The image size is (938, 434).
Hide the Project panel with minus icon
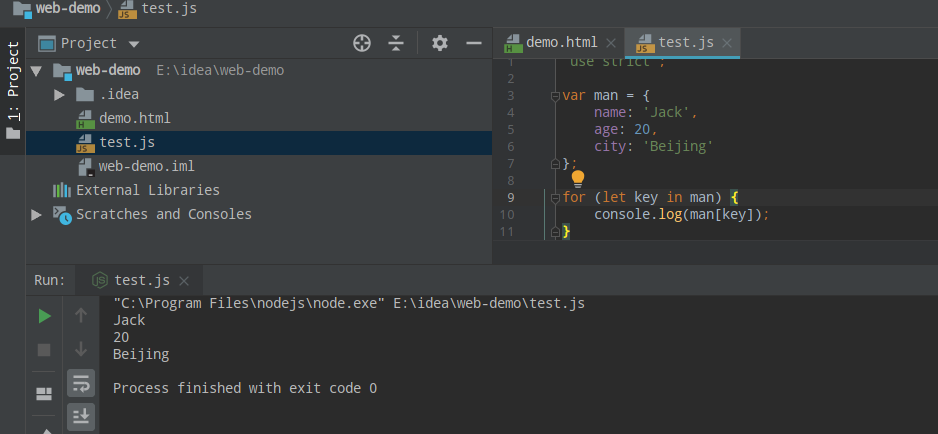[474, 43]
